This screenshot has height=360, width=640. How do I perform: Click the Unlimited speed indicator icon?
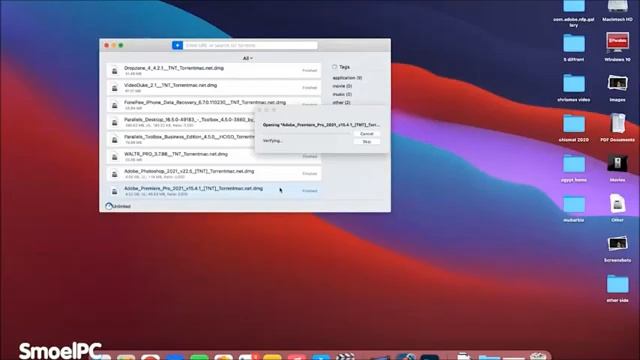pyautogui.click(x=109, y=206)
